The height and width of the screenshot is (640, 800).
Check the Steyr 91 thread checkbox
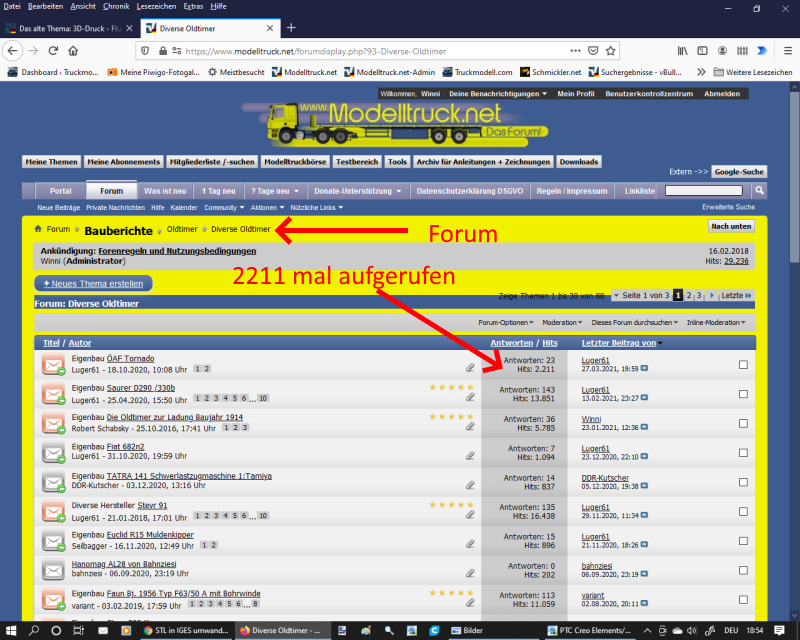pyautogui.click(x=743, y=511)
